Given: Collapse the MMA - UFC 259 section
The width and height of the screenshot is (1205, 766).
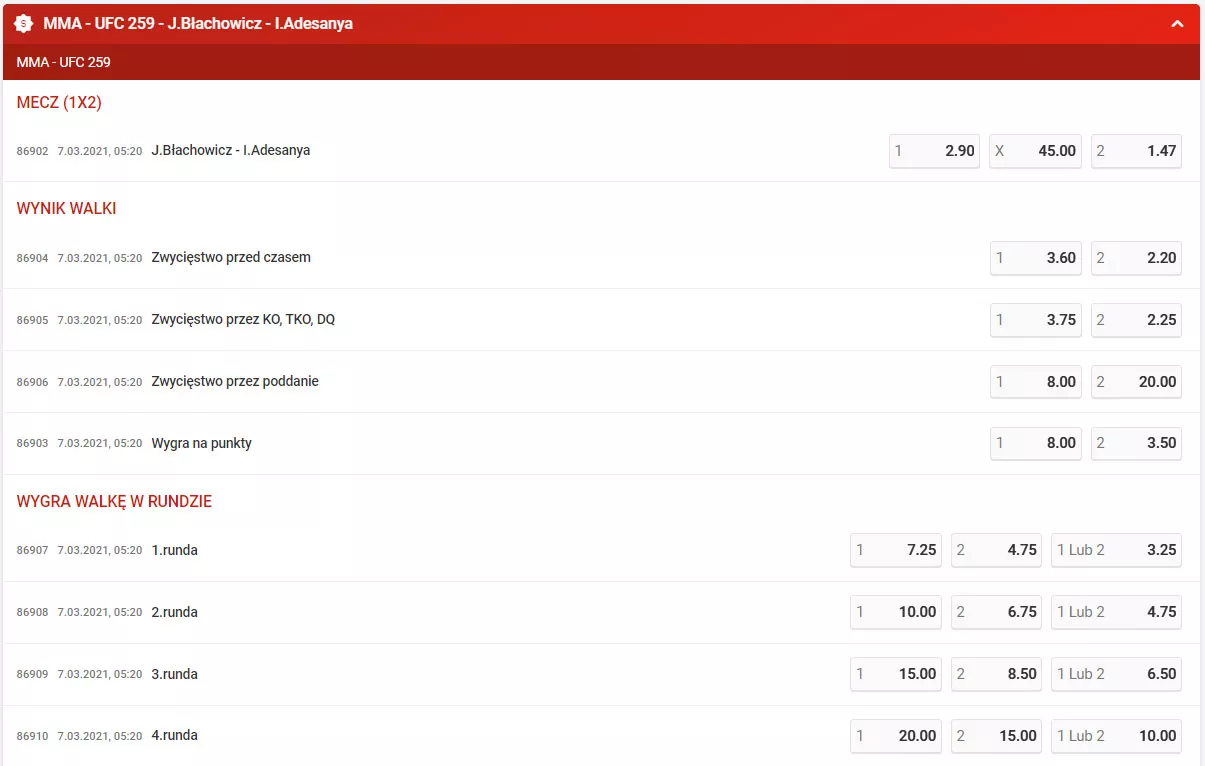Looking at the screenshot, I should point(1177,23).
